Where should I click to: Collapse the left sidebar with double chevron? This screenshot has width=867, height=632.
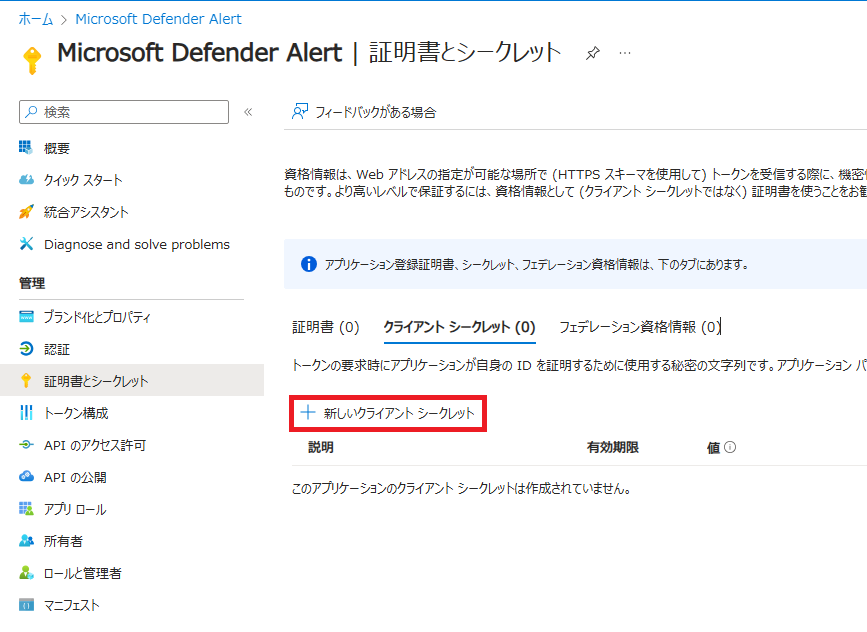[248, 112]
